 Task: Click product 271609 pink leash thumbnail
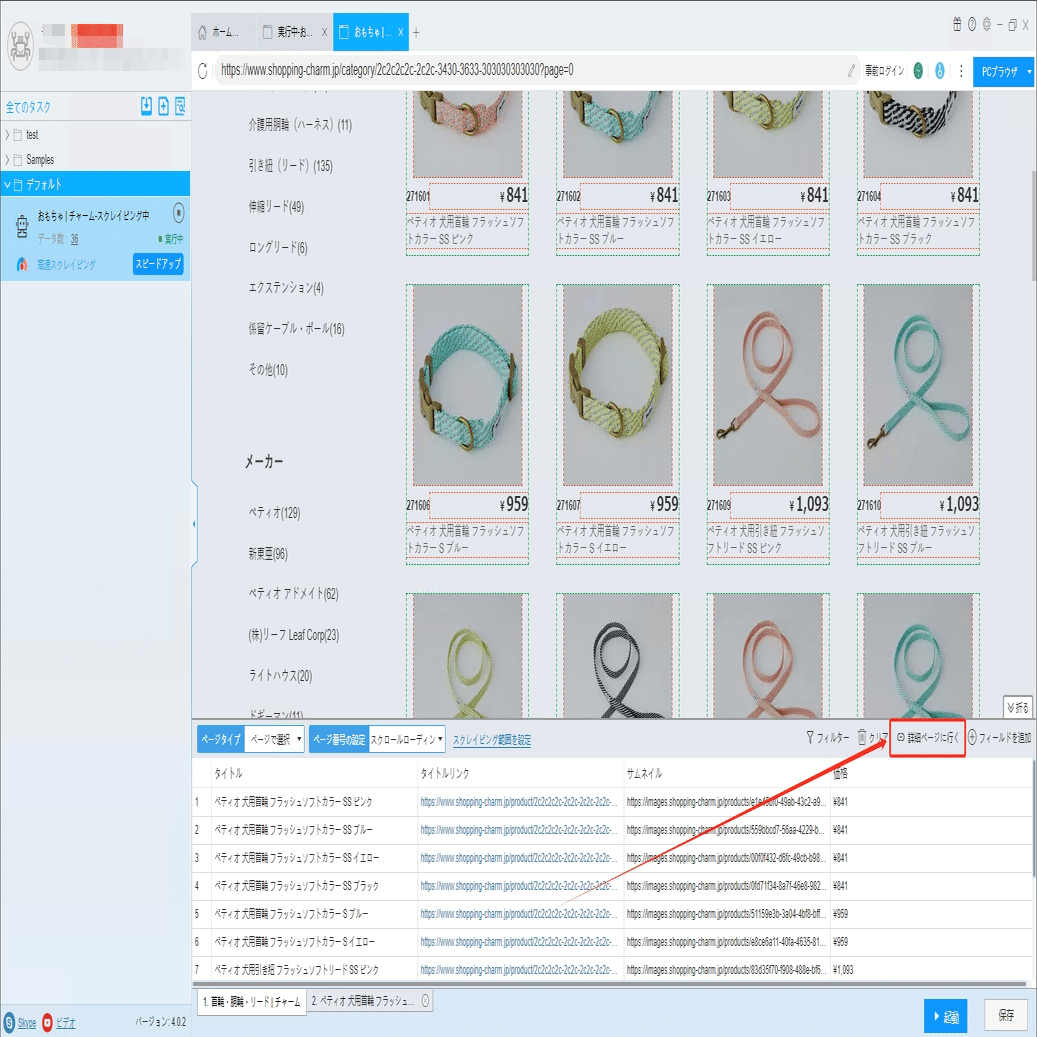coord(768,386)
